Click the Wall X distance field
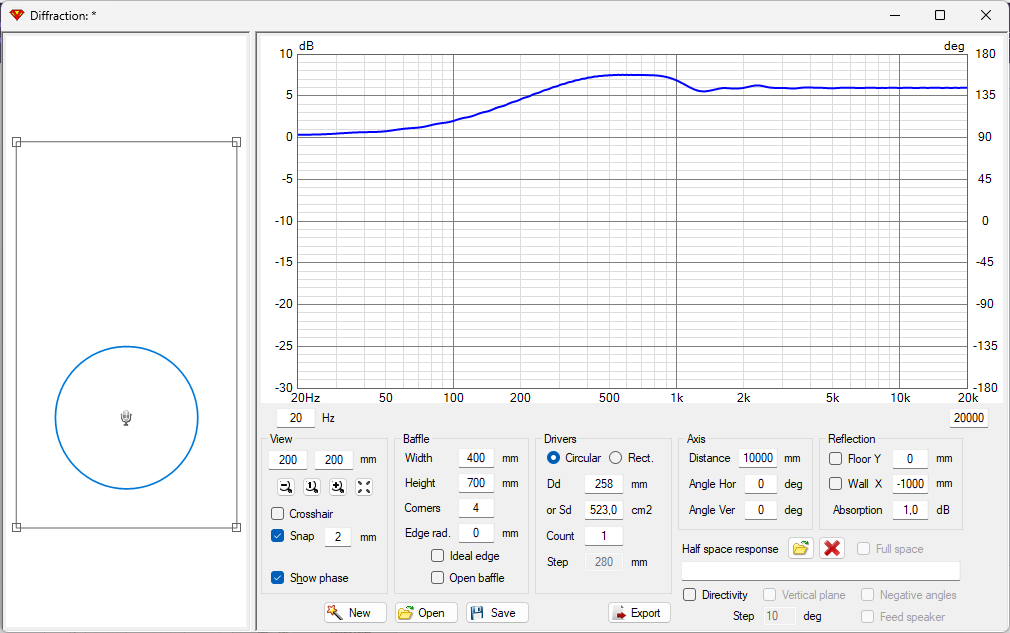Screen dimensions: 1010x633 [910, 484]
